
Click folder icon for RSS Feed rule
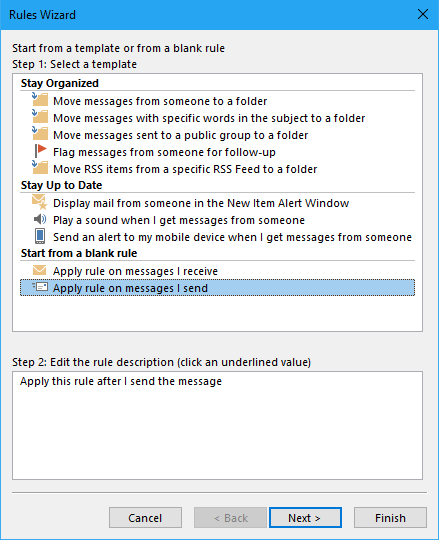point(40,167)
